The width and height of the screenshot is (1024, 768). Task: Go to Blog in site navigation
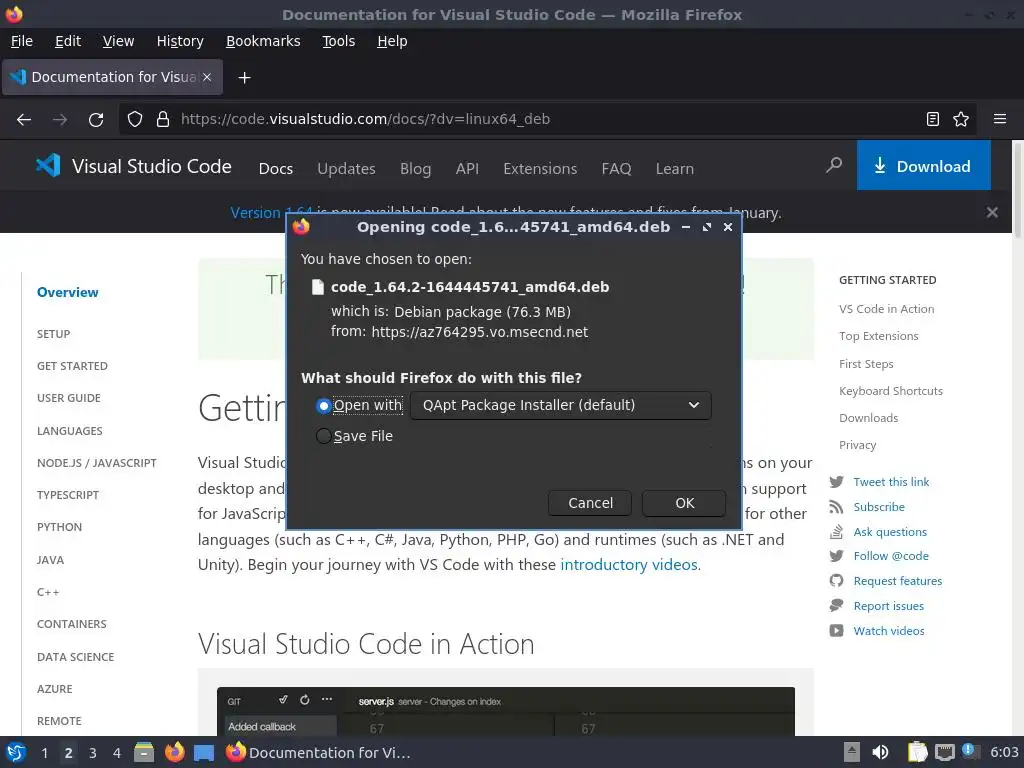(x=415, y=168)
